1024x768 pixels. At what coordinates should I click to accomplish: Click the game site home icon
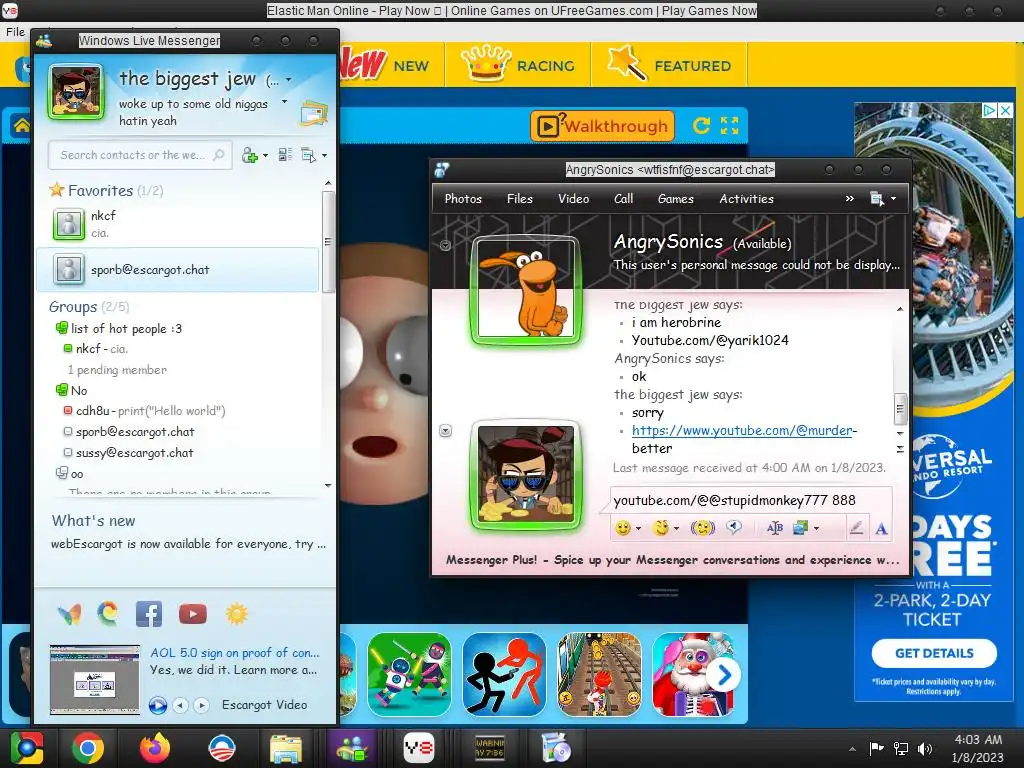pyautogui.click(x=22, y=125)
